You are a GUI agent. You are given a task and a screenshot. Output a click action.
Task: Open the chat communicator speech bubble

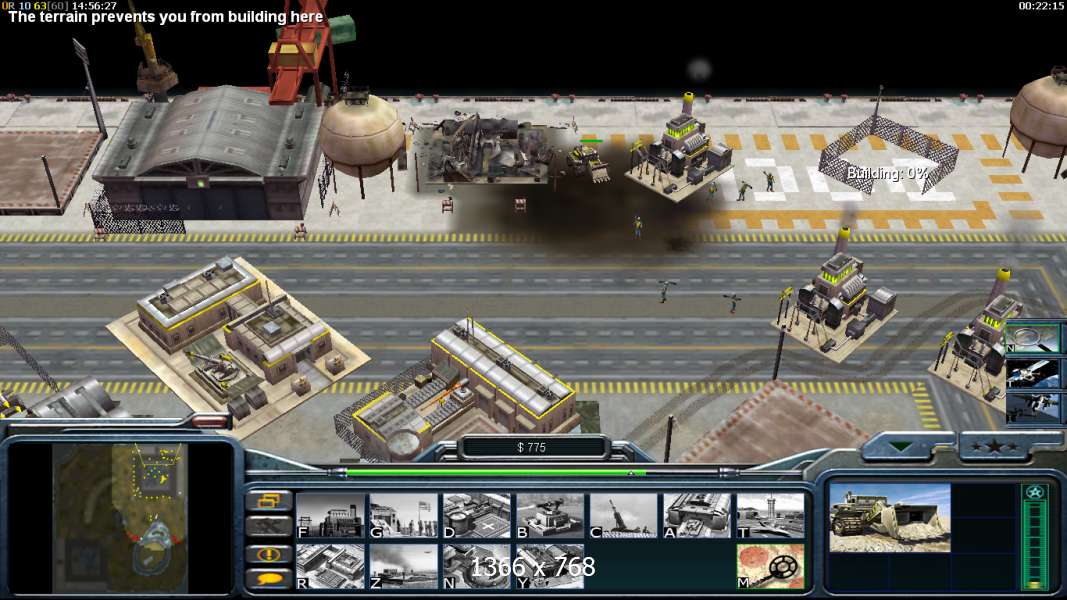coord(269,579)
